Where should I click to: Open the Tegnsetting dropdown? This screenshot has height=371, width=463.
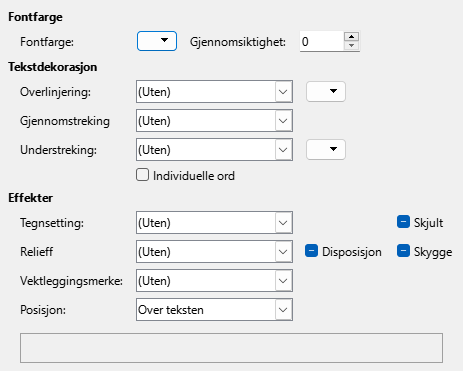[214, 222]
